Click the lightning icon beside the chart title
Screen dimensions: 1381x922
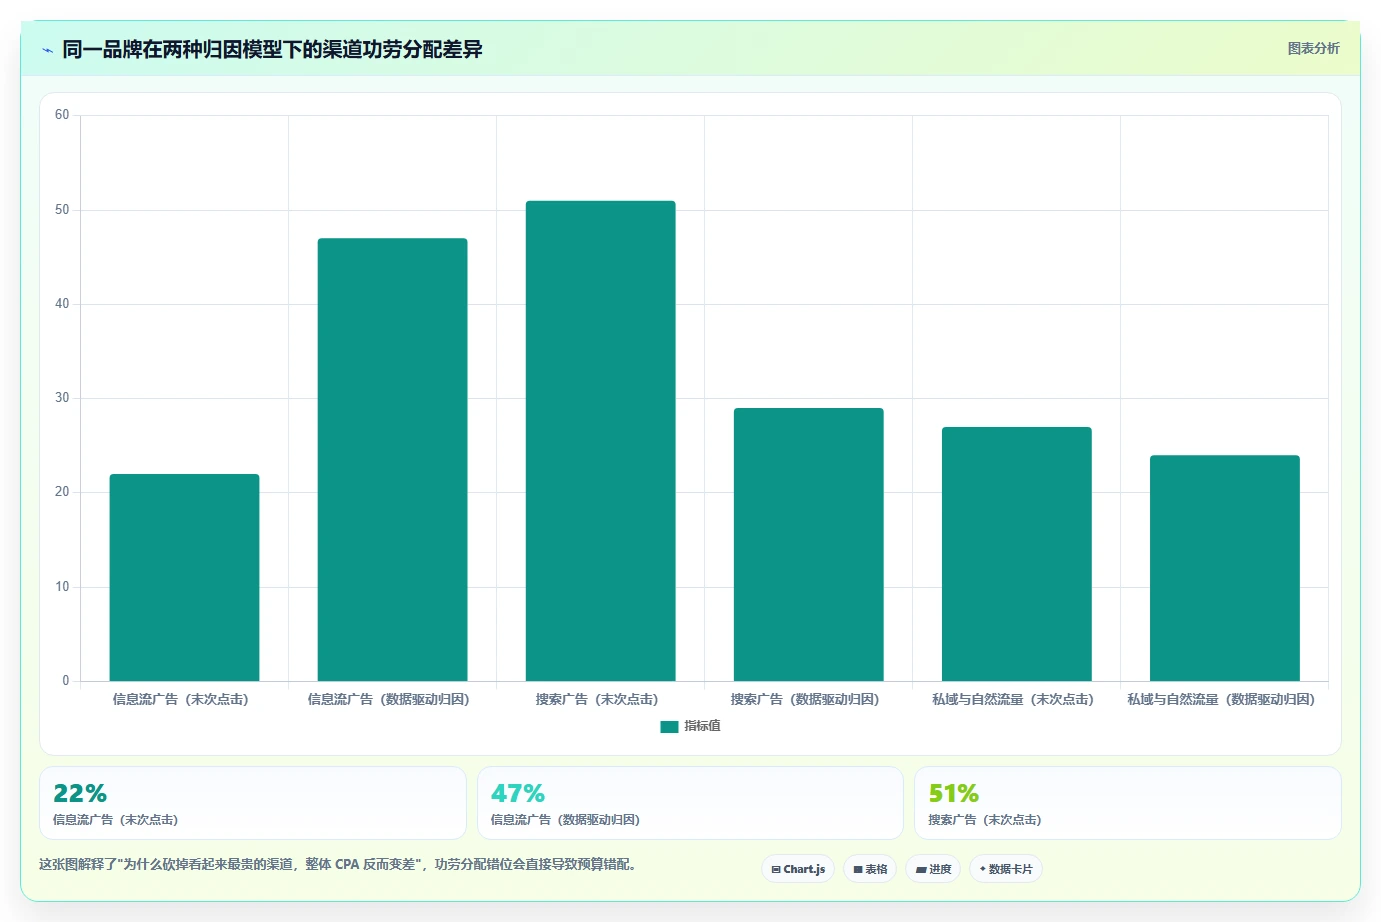point(47,49)
